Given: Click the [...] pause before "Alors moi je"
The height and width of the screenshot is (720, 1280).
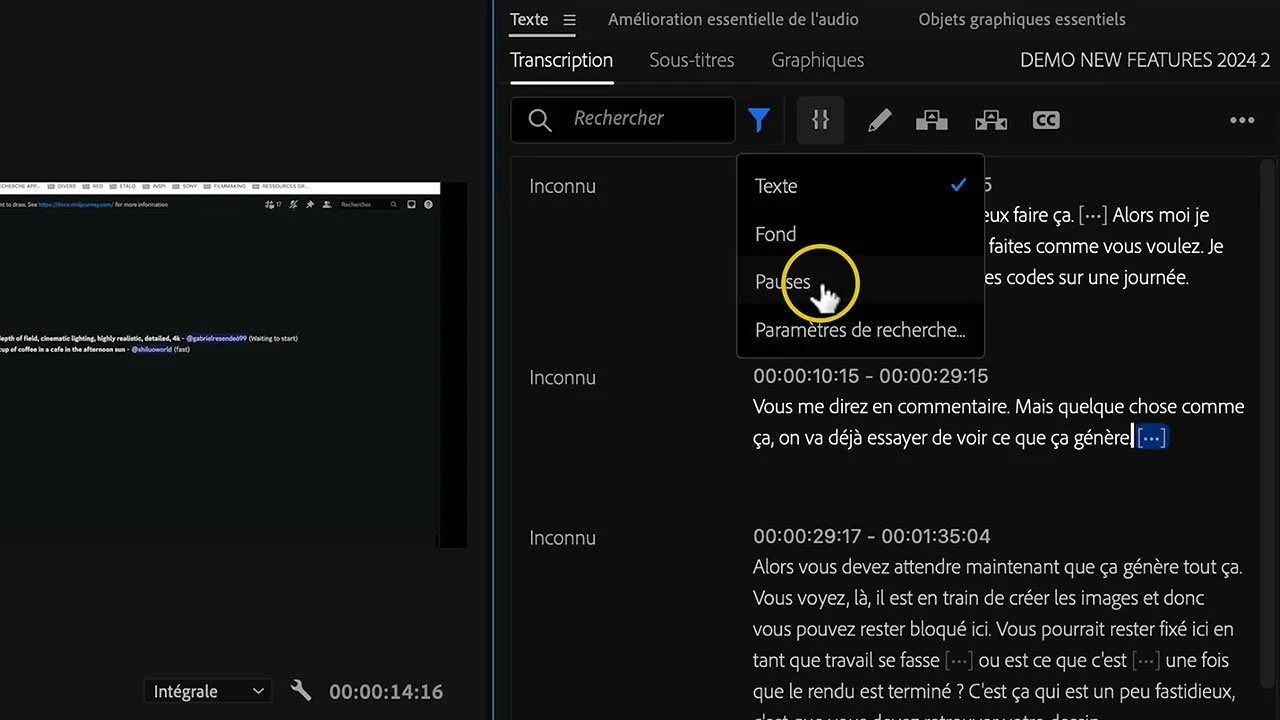Looking at the screenshot, I should (x=1093, y=215).
